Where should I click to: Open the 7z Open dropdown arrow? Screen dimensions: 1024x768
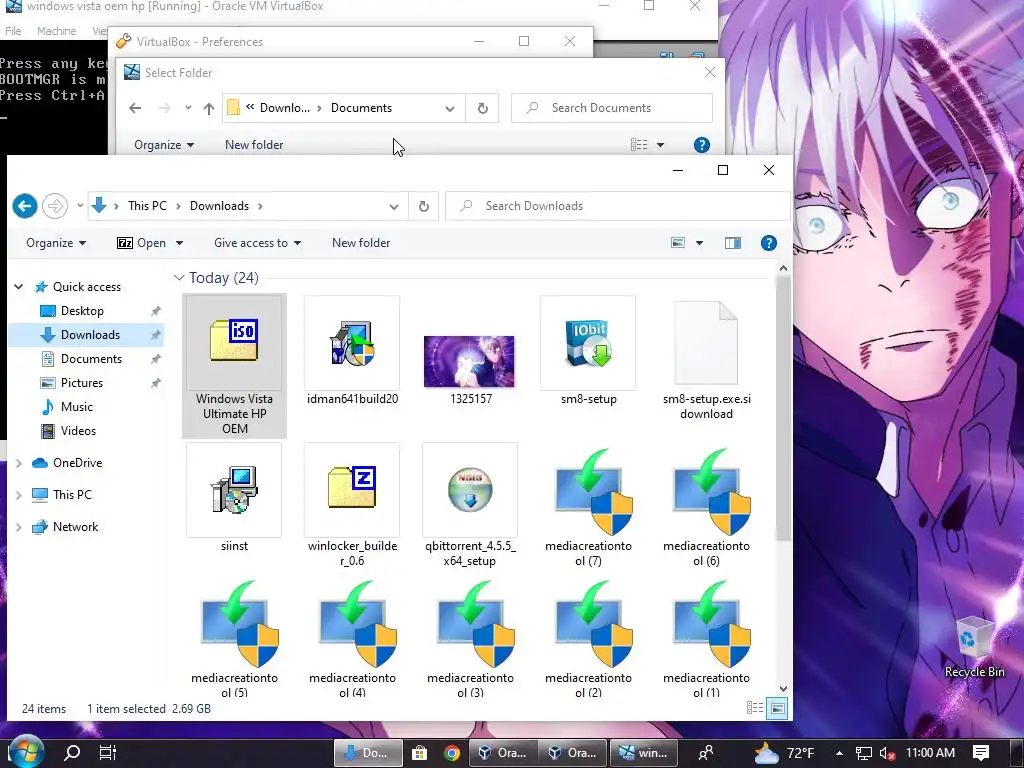coord(179,243)
